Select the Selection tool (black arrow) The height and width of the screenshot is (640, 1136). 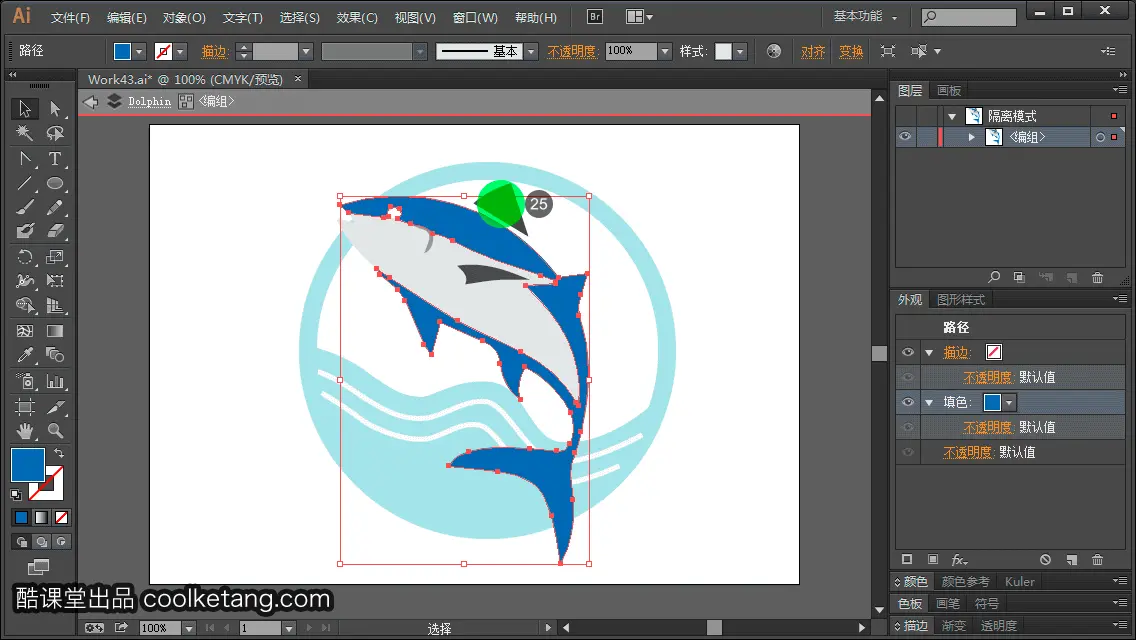(25, 109)
